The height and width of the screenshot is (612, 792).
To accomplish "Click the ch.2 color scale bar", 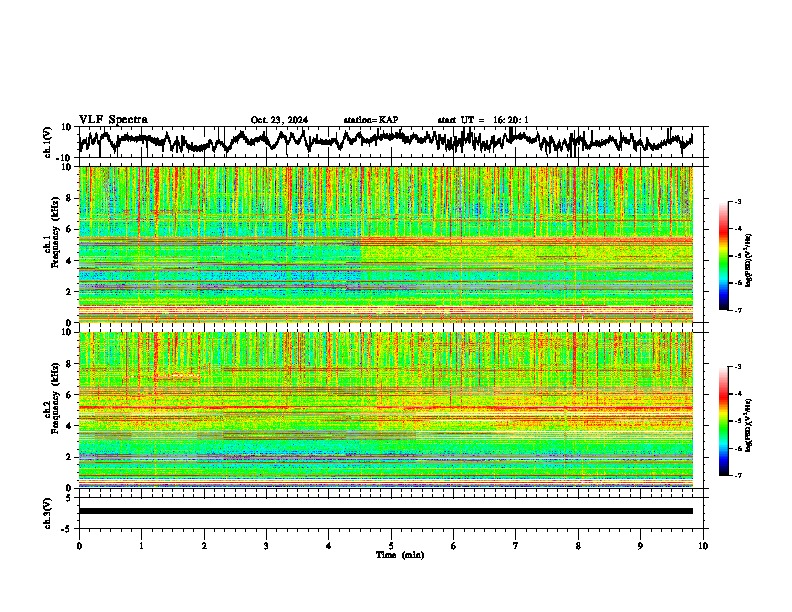I will pos(723,421).
